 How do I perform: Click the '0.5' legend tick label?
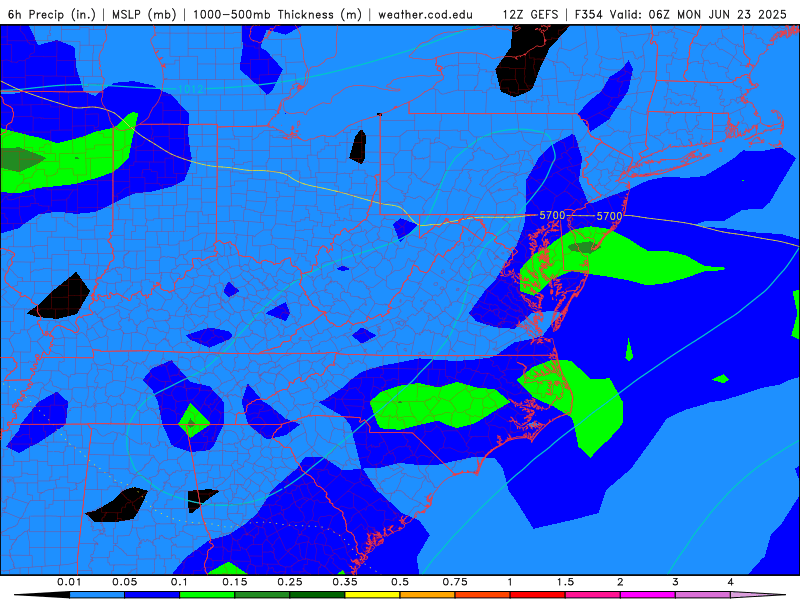[400, 582]
